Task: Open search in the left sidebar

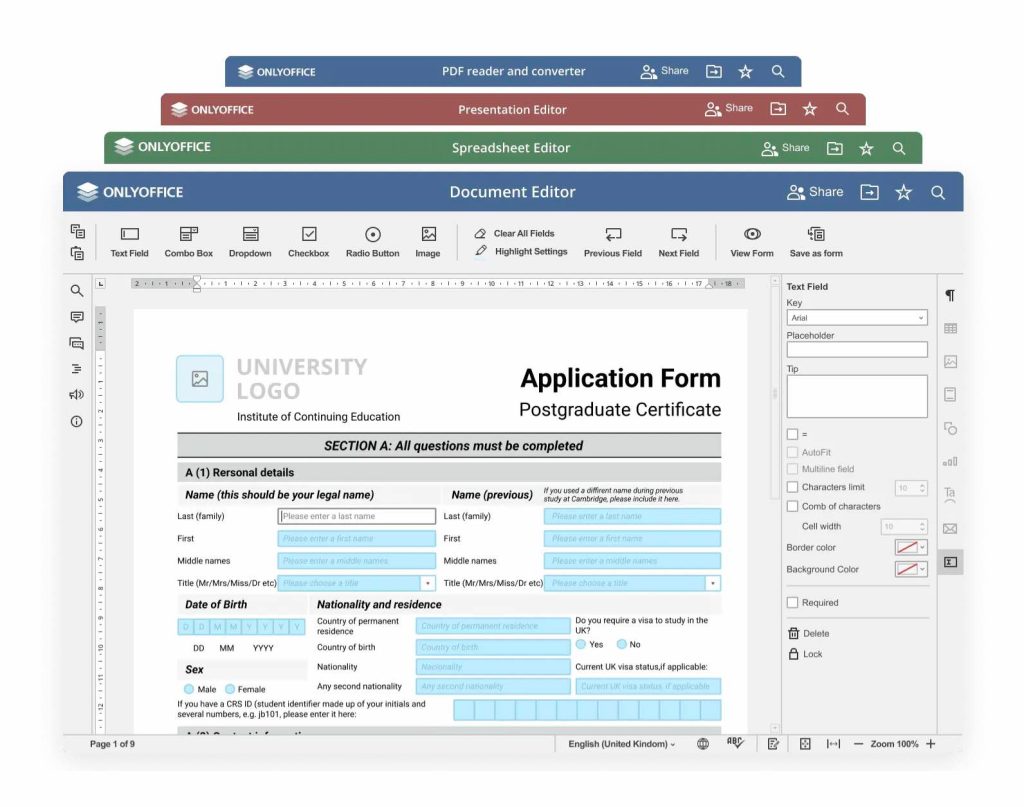Action: (77, 291)
